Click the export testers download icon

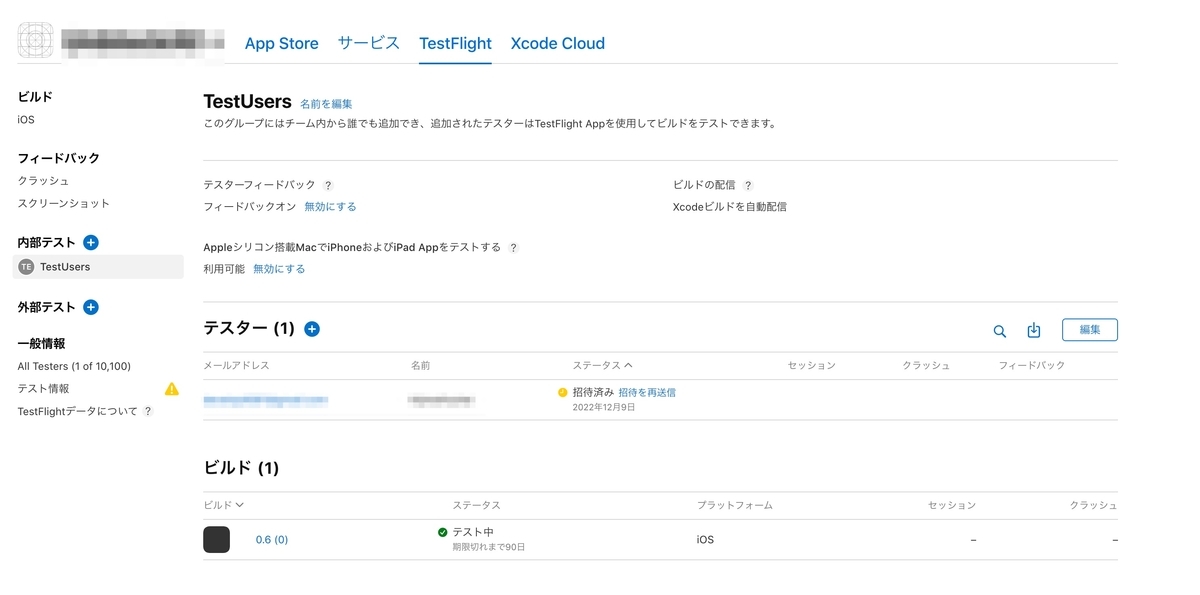[x=1034, y=331]
